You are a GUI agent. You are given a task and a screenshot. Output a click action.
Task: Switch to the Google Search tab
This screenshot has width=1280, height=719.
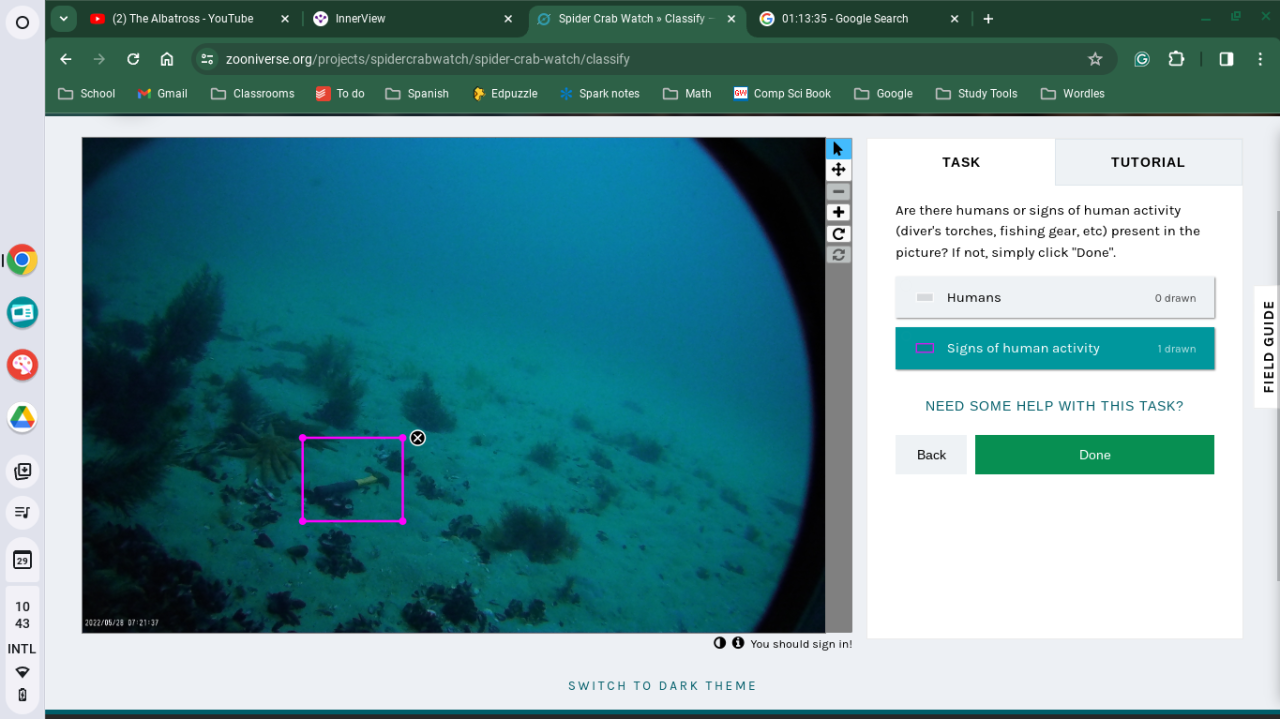click(x=858, y=19)
